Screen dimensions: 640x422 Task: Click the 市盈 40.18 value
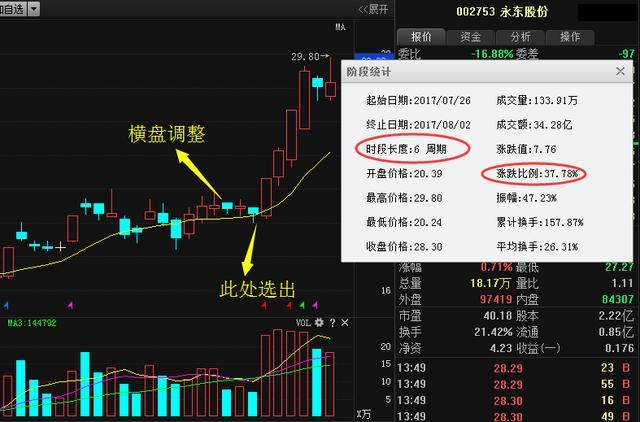click(498, 316)
